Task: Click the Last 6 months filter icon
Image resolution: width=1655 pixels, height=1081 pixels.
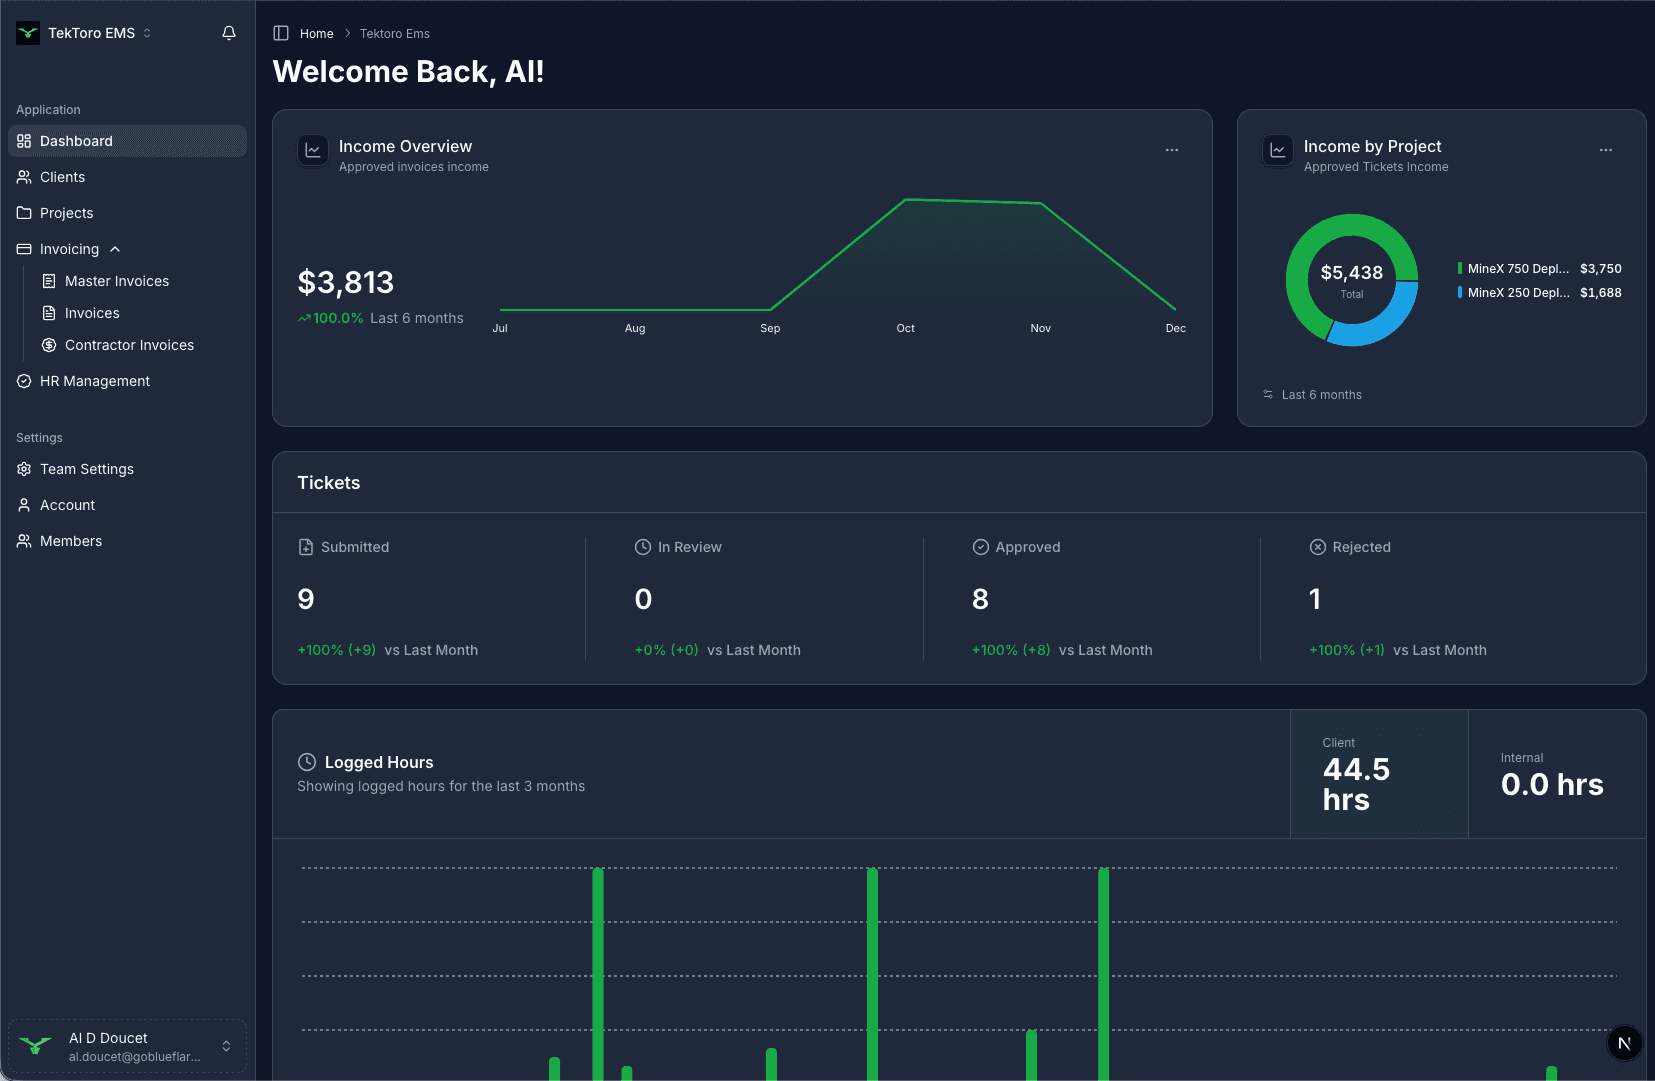Action: click(1268, 394)
